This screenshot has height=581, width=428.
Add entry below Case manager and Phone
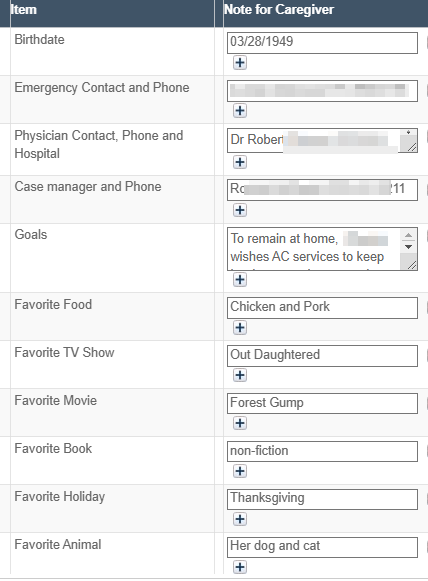pos(240,210)
